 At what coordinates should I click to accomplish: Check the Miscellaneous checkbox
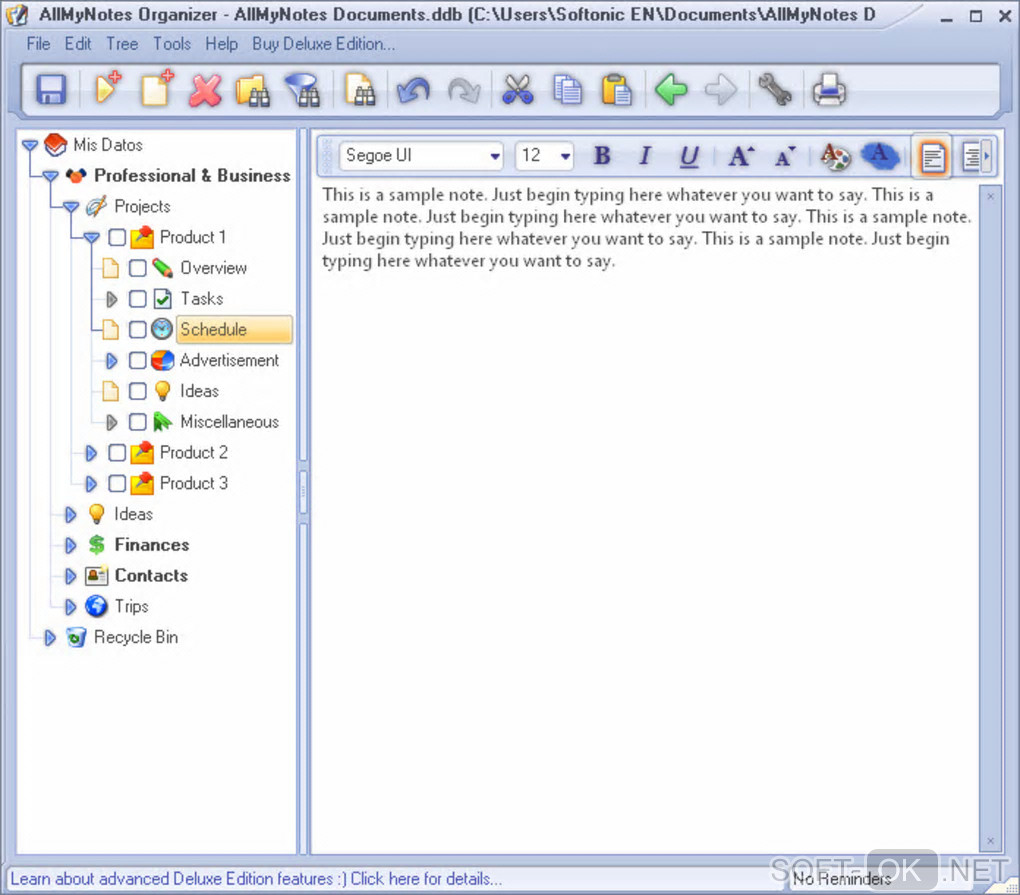pyautogui.click(x=137, y=422)
